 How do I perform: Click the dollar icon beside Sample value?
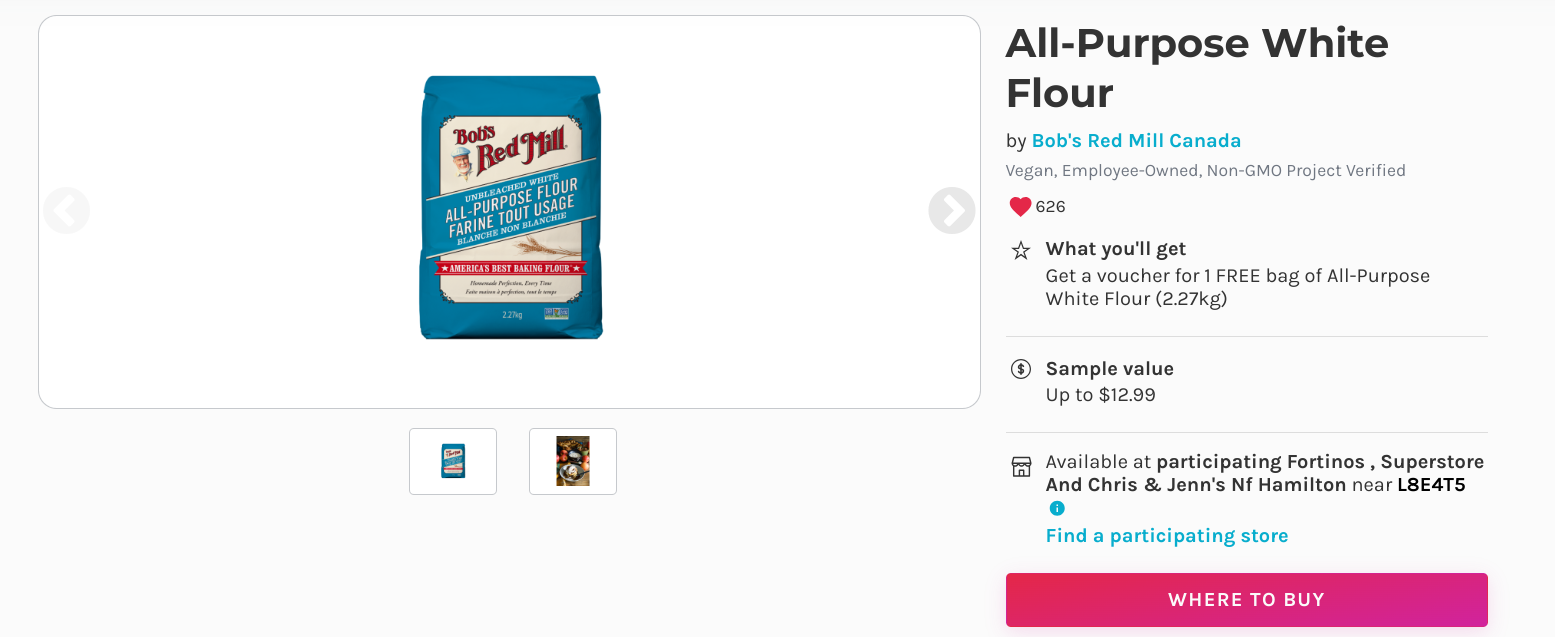[x=1021, y=369]
